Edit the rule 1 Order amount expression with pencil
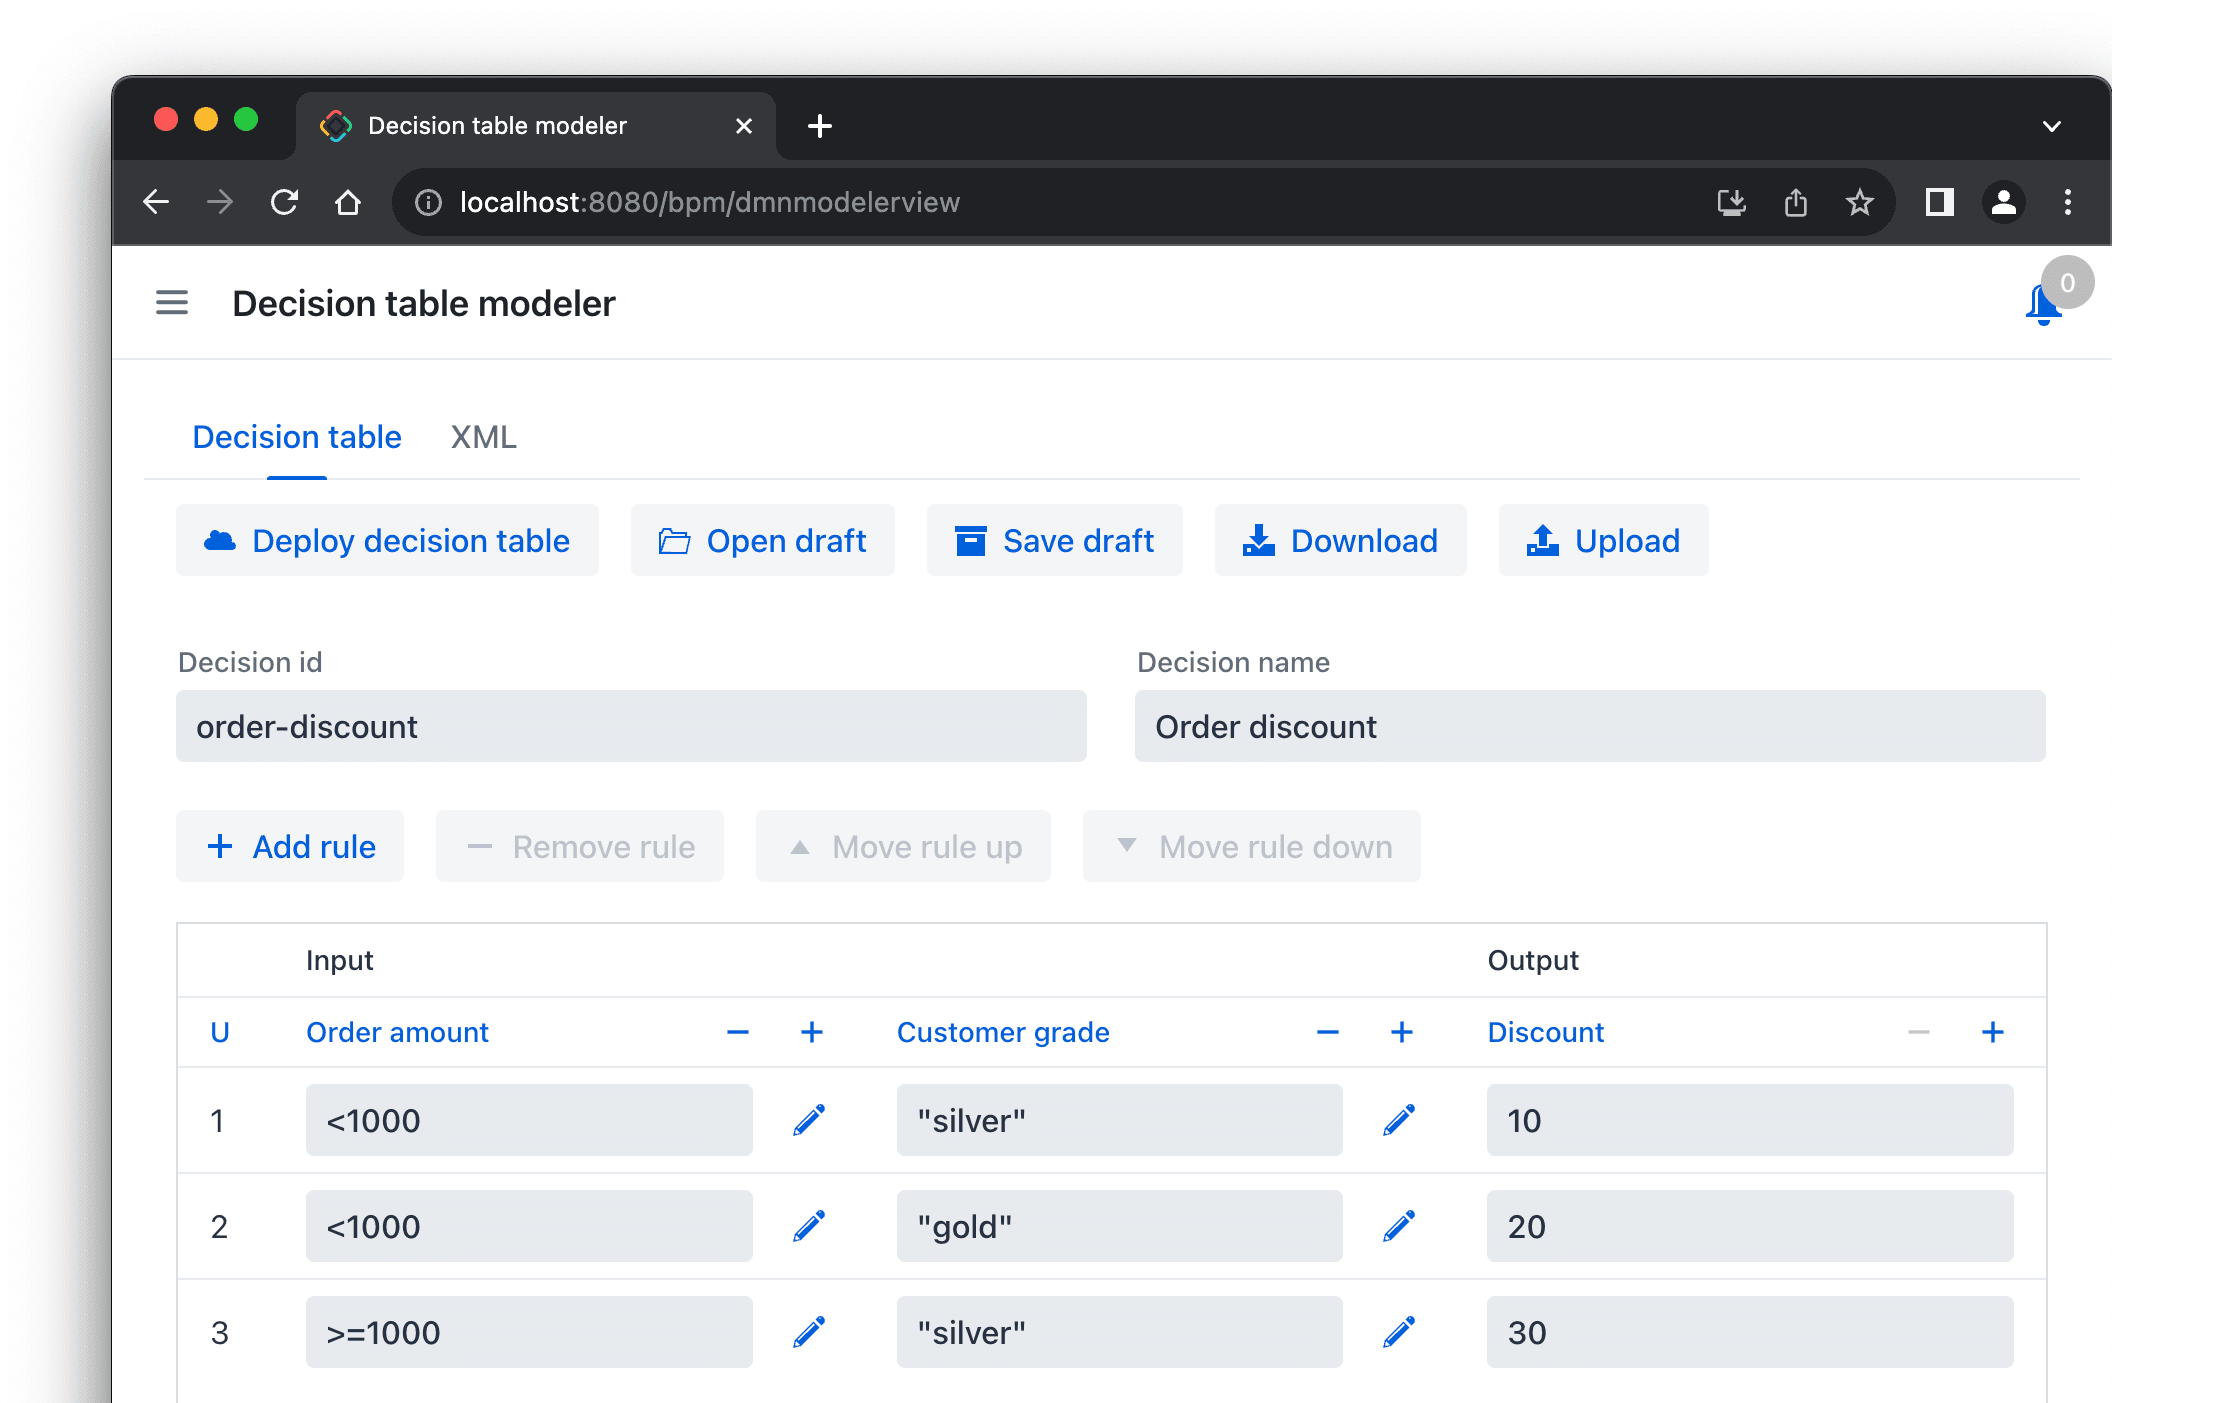This screenshot has height=1403, width=2224. (x=809, y=1120)
